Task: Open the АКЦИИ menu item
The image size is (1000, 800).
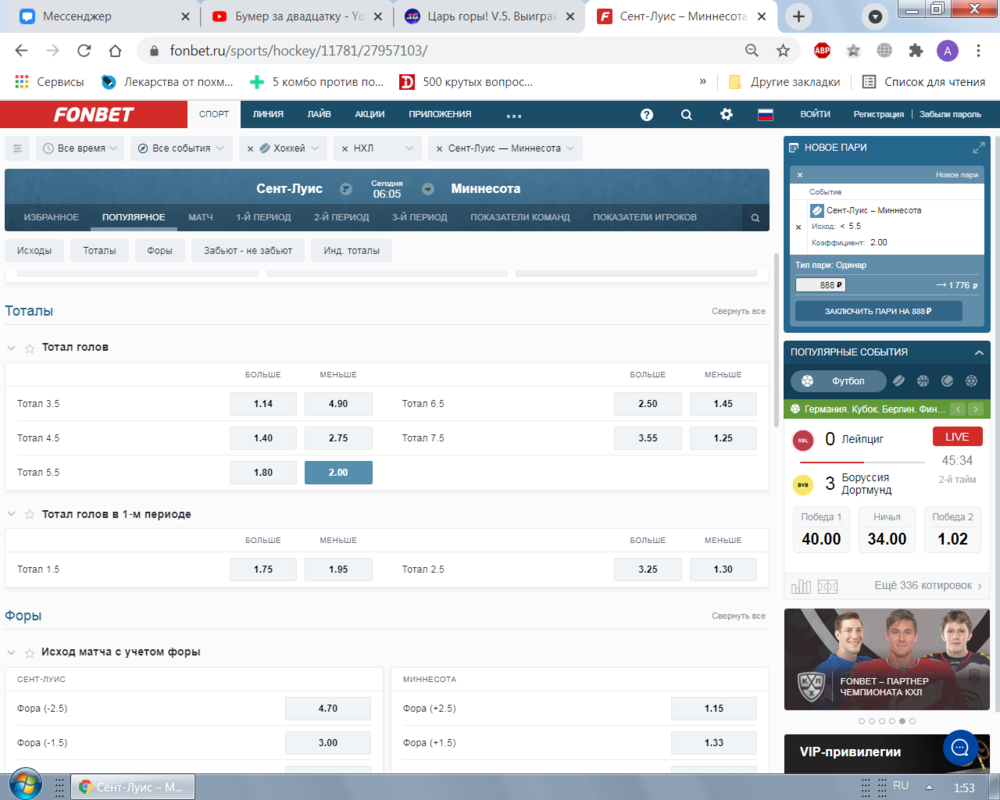Action: click(x=370, y=114)
